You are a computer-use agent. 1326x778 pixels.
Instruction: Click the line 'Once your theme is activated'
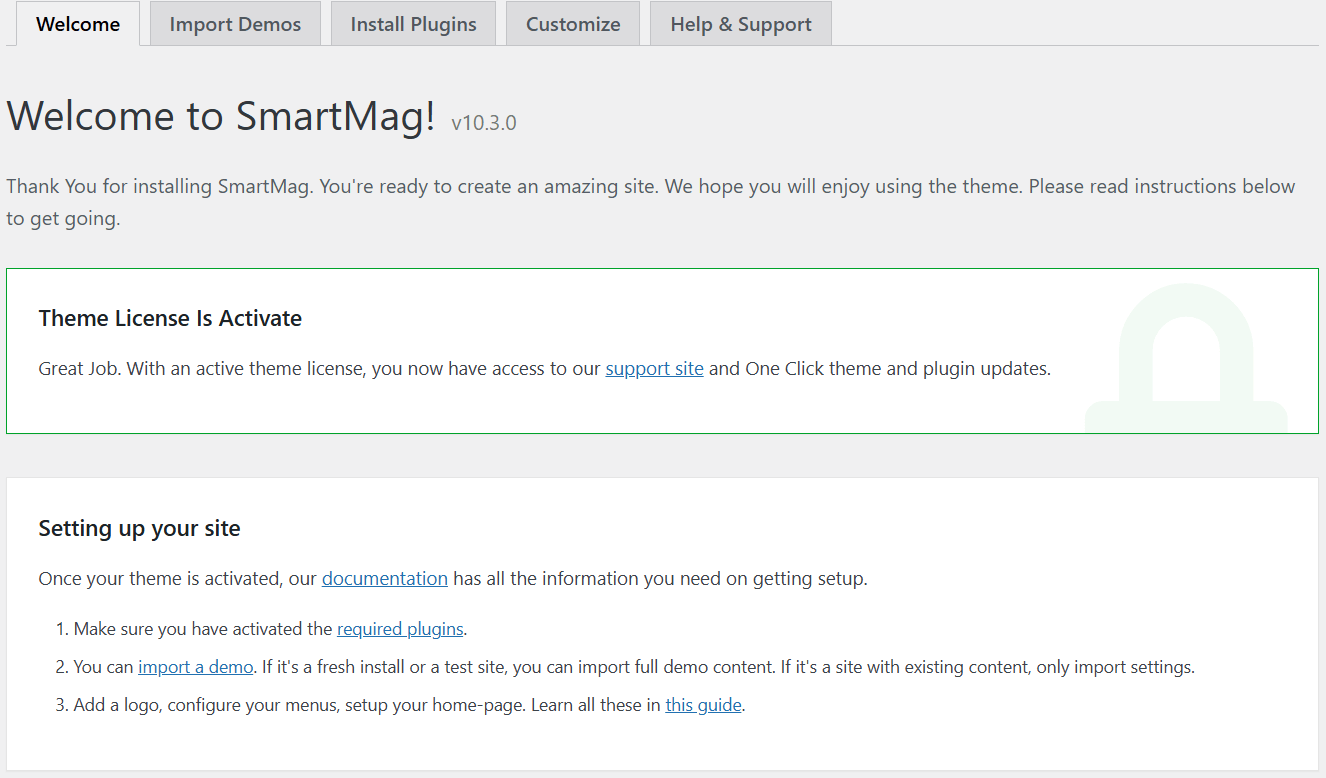[x=453, y=578]
